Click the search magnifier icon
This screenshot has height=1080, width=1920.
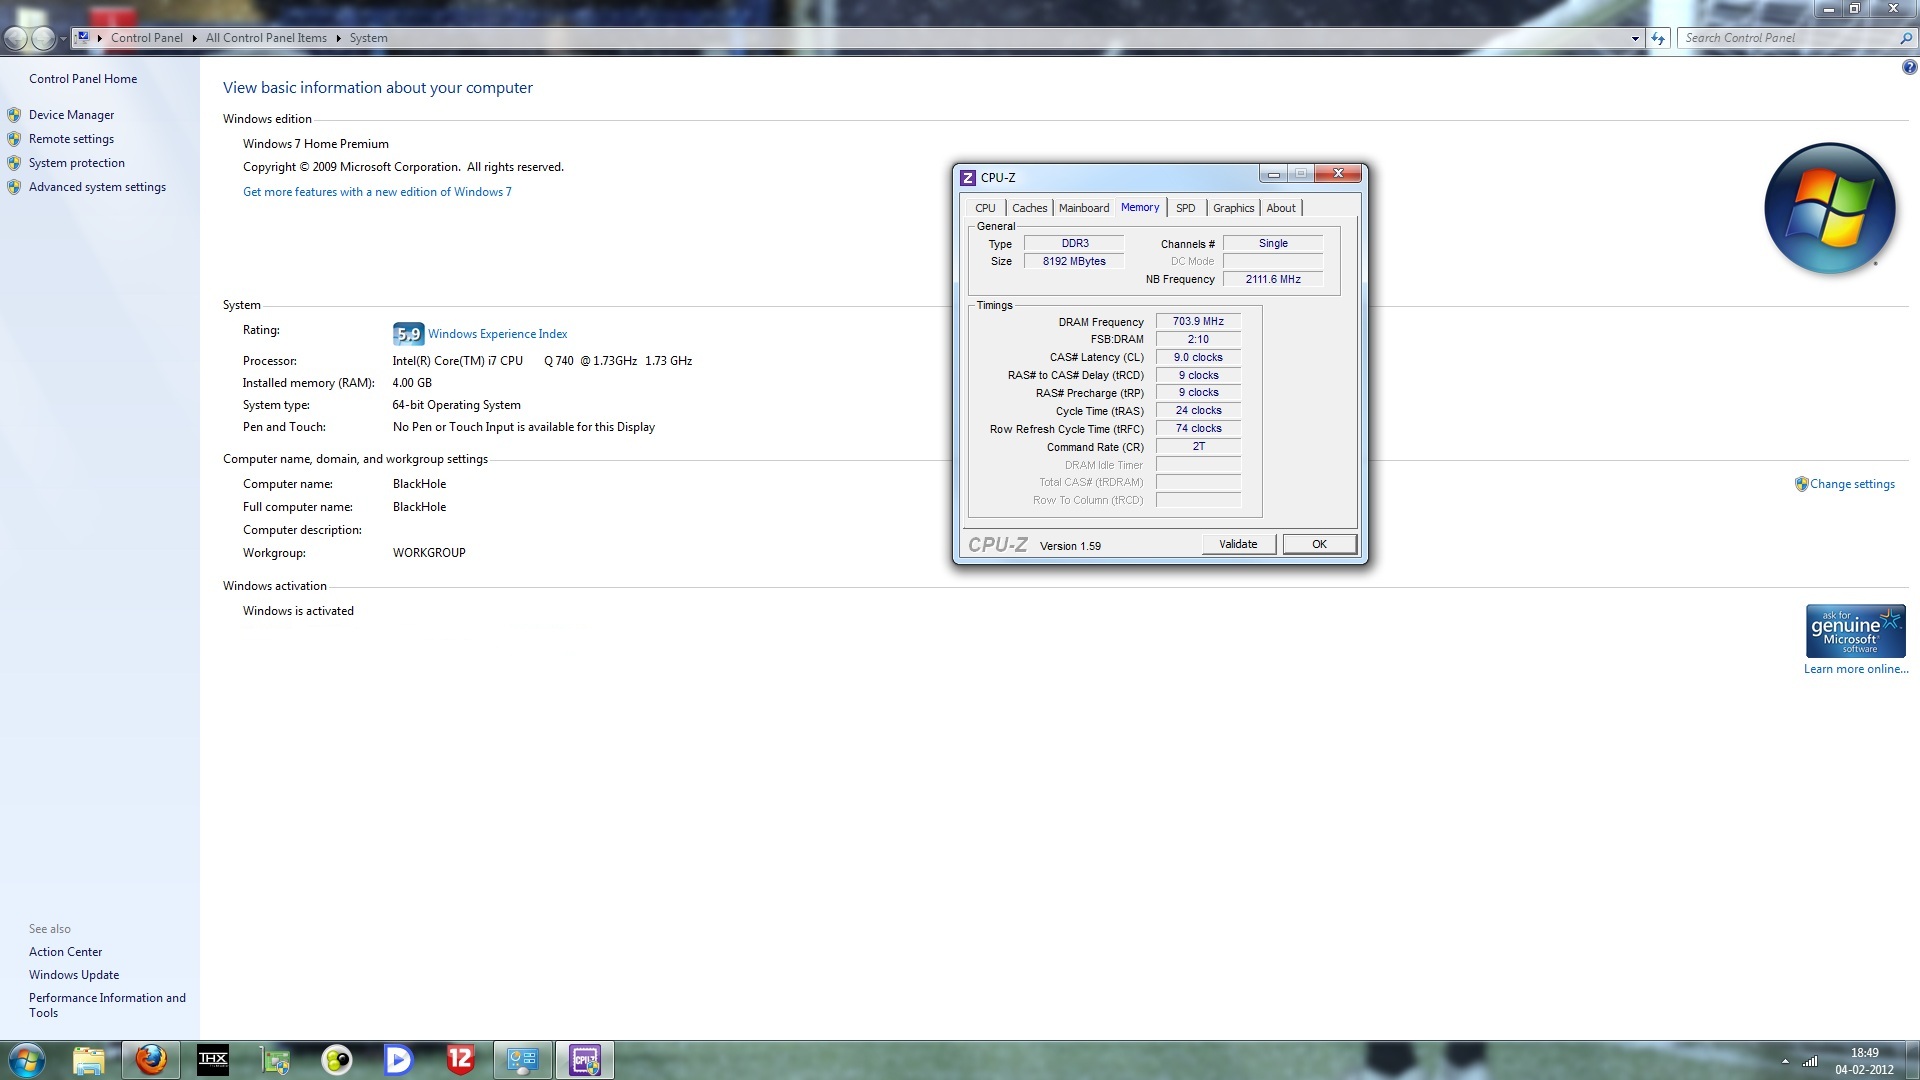point(1905,38)
